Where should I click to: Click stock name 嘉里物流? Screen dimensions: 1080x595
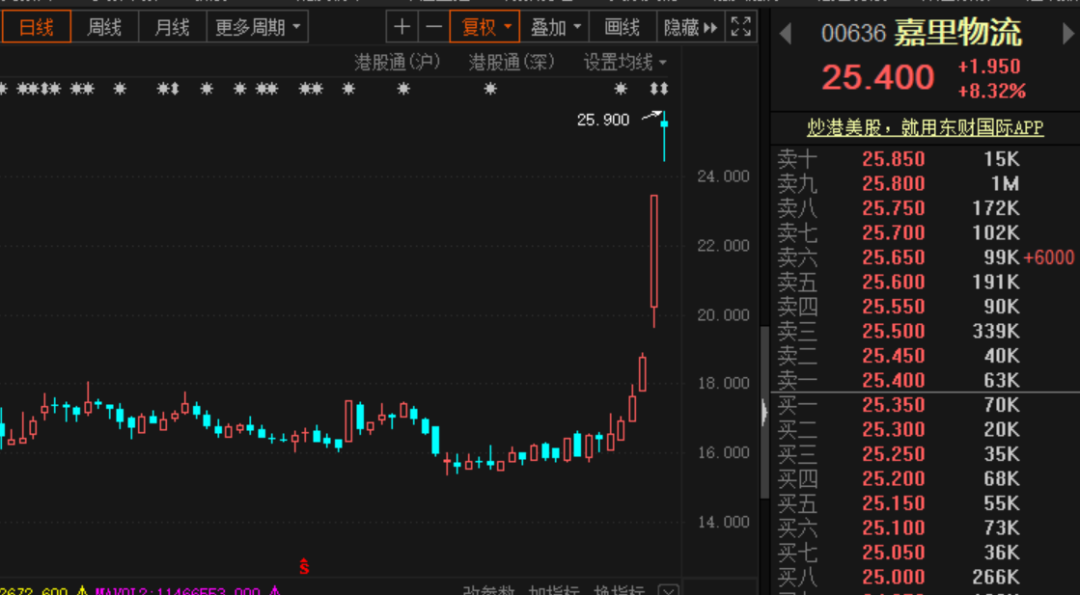tap(957, 33)
